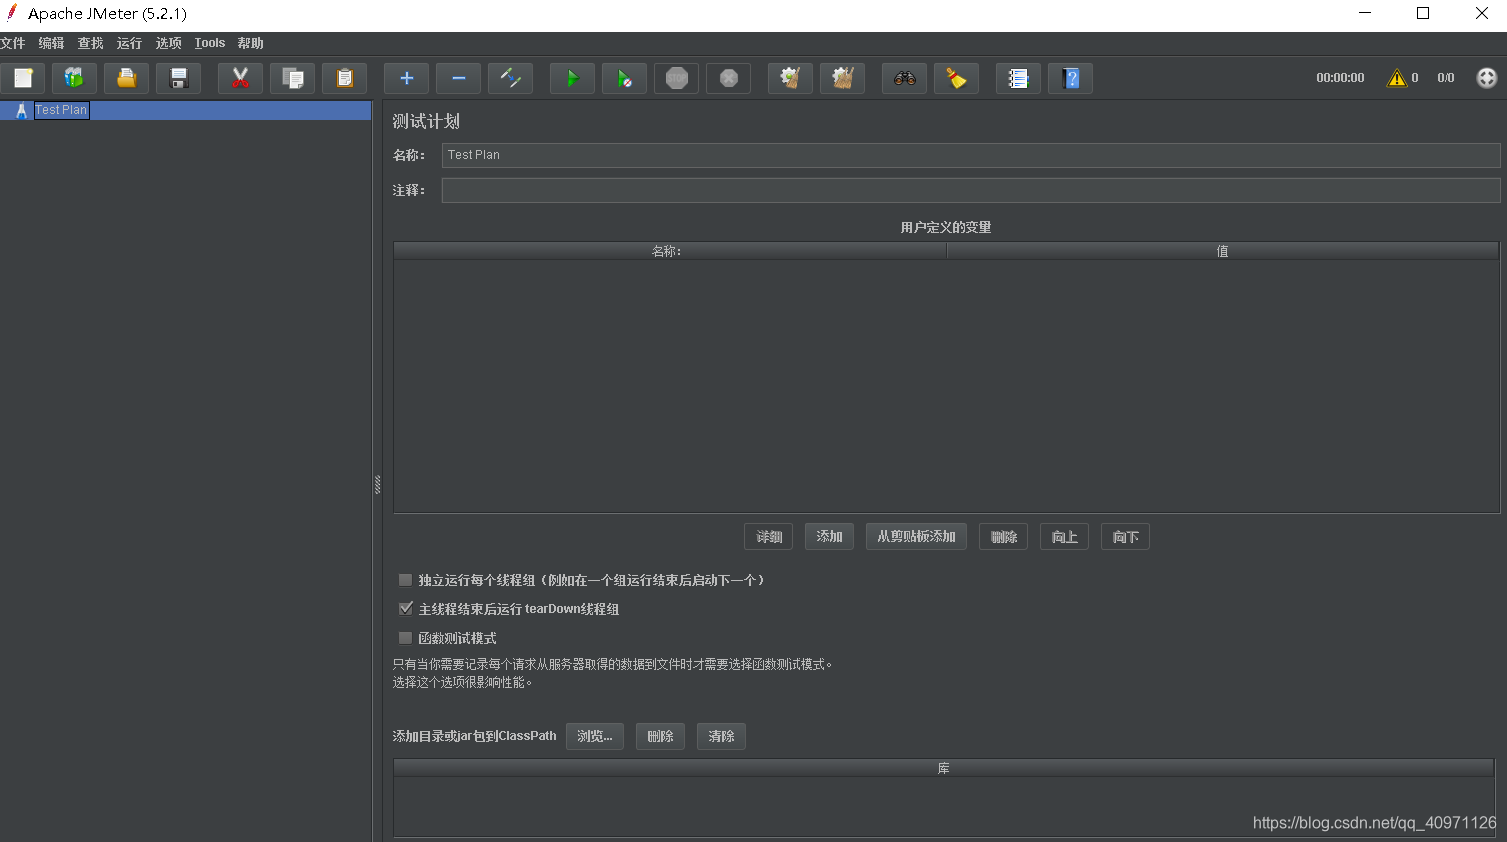1507x842 pixels.
Task: Click the 名称 column header
Action: point(670,251)
